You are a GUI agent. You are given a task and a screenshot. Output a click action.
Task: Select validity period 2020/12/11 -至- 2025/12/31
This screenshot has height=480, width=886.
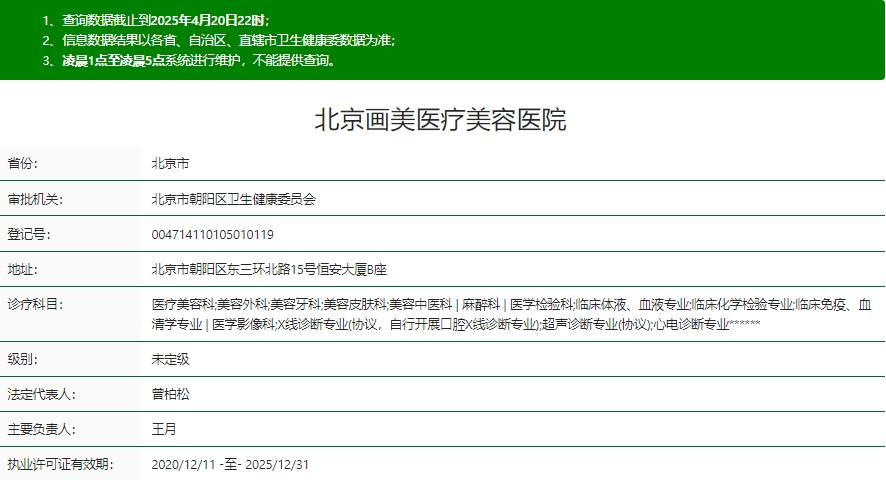point(230,465)
